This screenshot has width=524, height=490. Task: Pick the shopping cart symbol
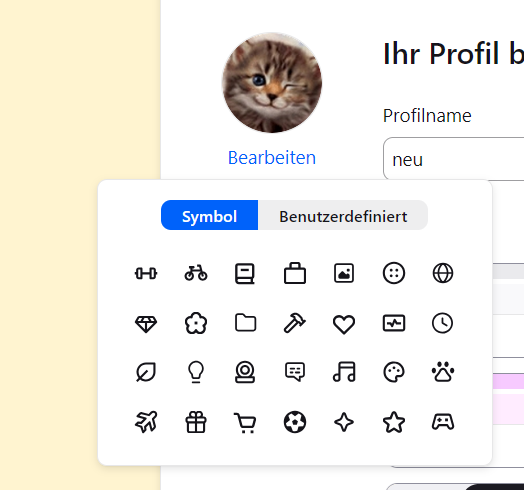pyautogui.click(x=245, y=423)
